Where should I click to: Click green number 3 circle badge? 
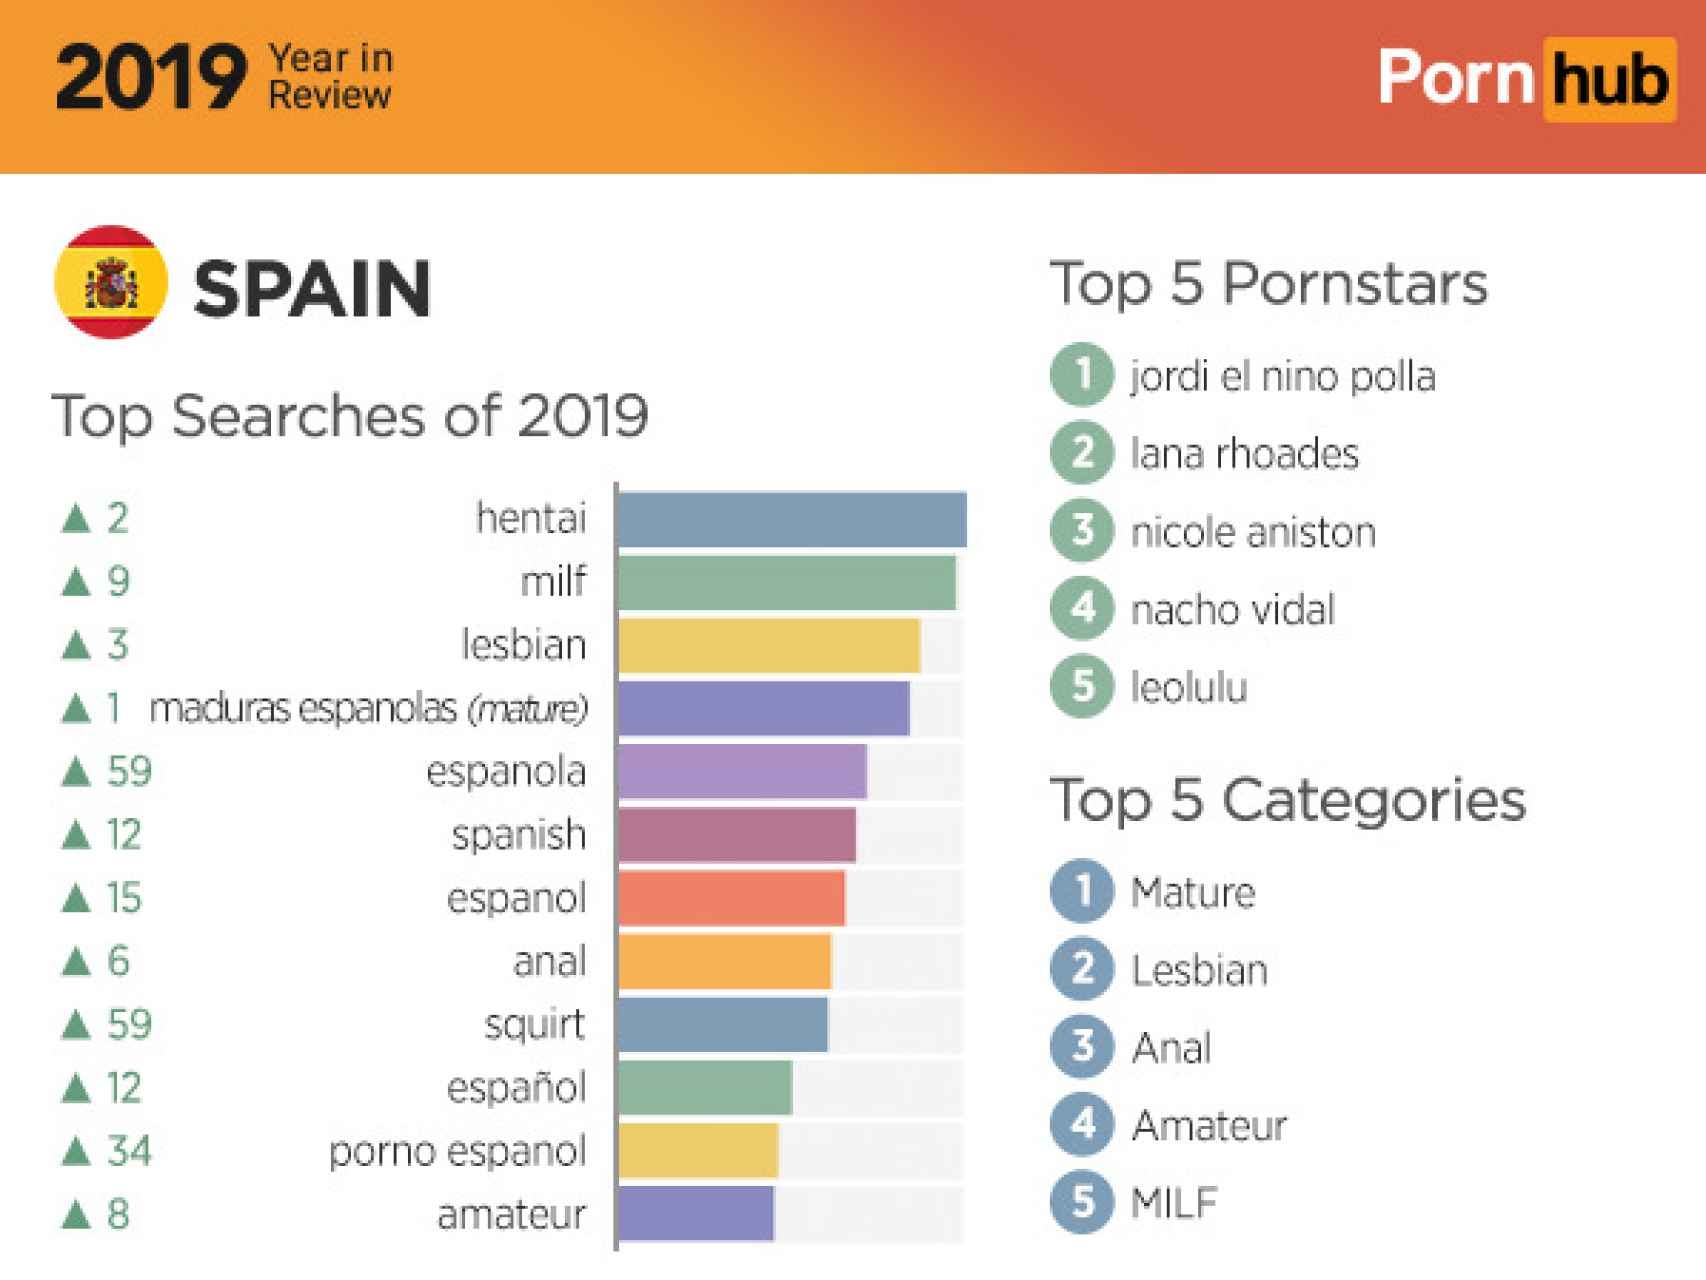coord(1082,530)
